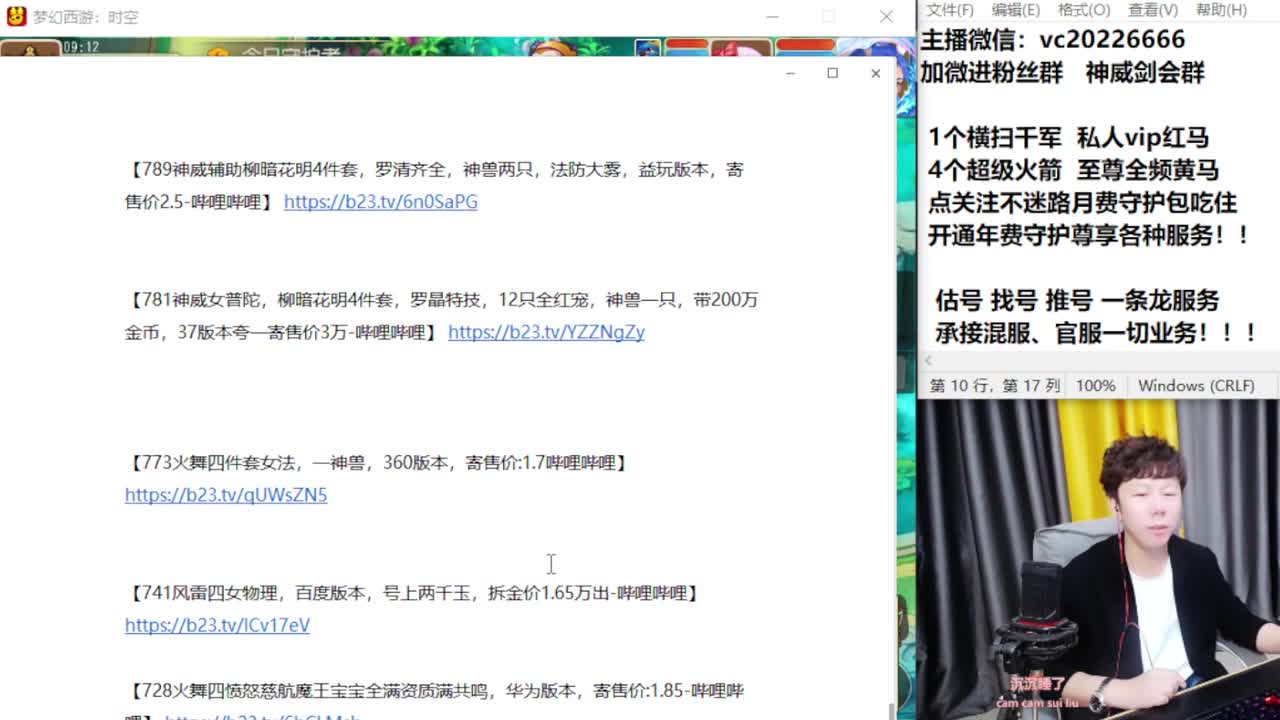This screenshot has height=720, width=1280.
Task: Click the 主播微信 vc20226666 line in Notepad
Action: pyautogui.click(x=1053, y=40)
